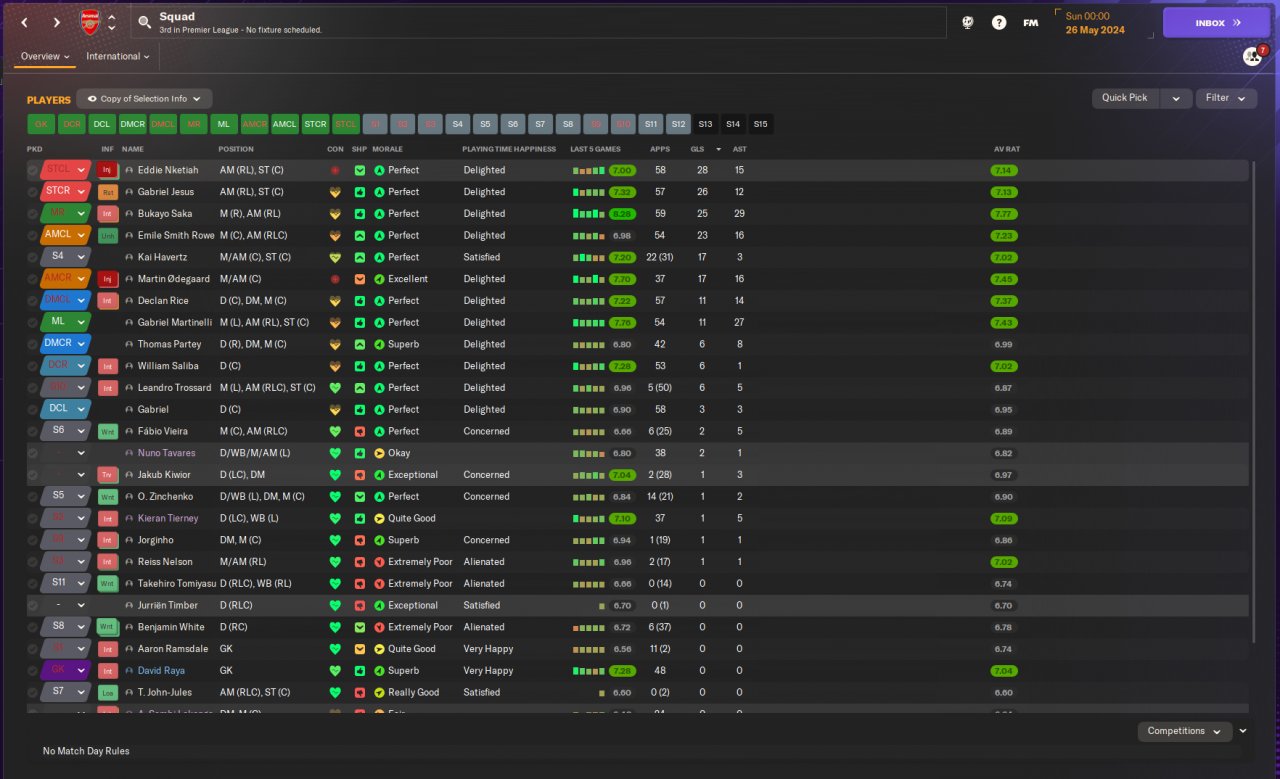Click the player icon beside Kai Havertz
Image resolution: width=1280 pixels, height=779 pixels.
[x=129, y=258]
